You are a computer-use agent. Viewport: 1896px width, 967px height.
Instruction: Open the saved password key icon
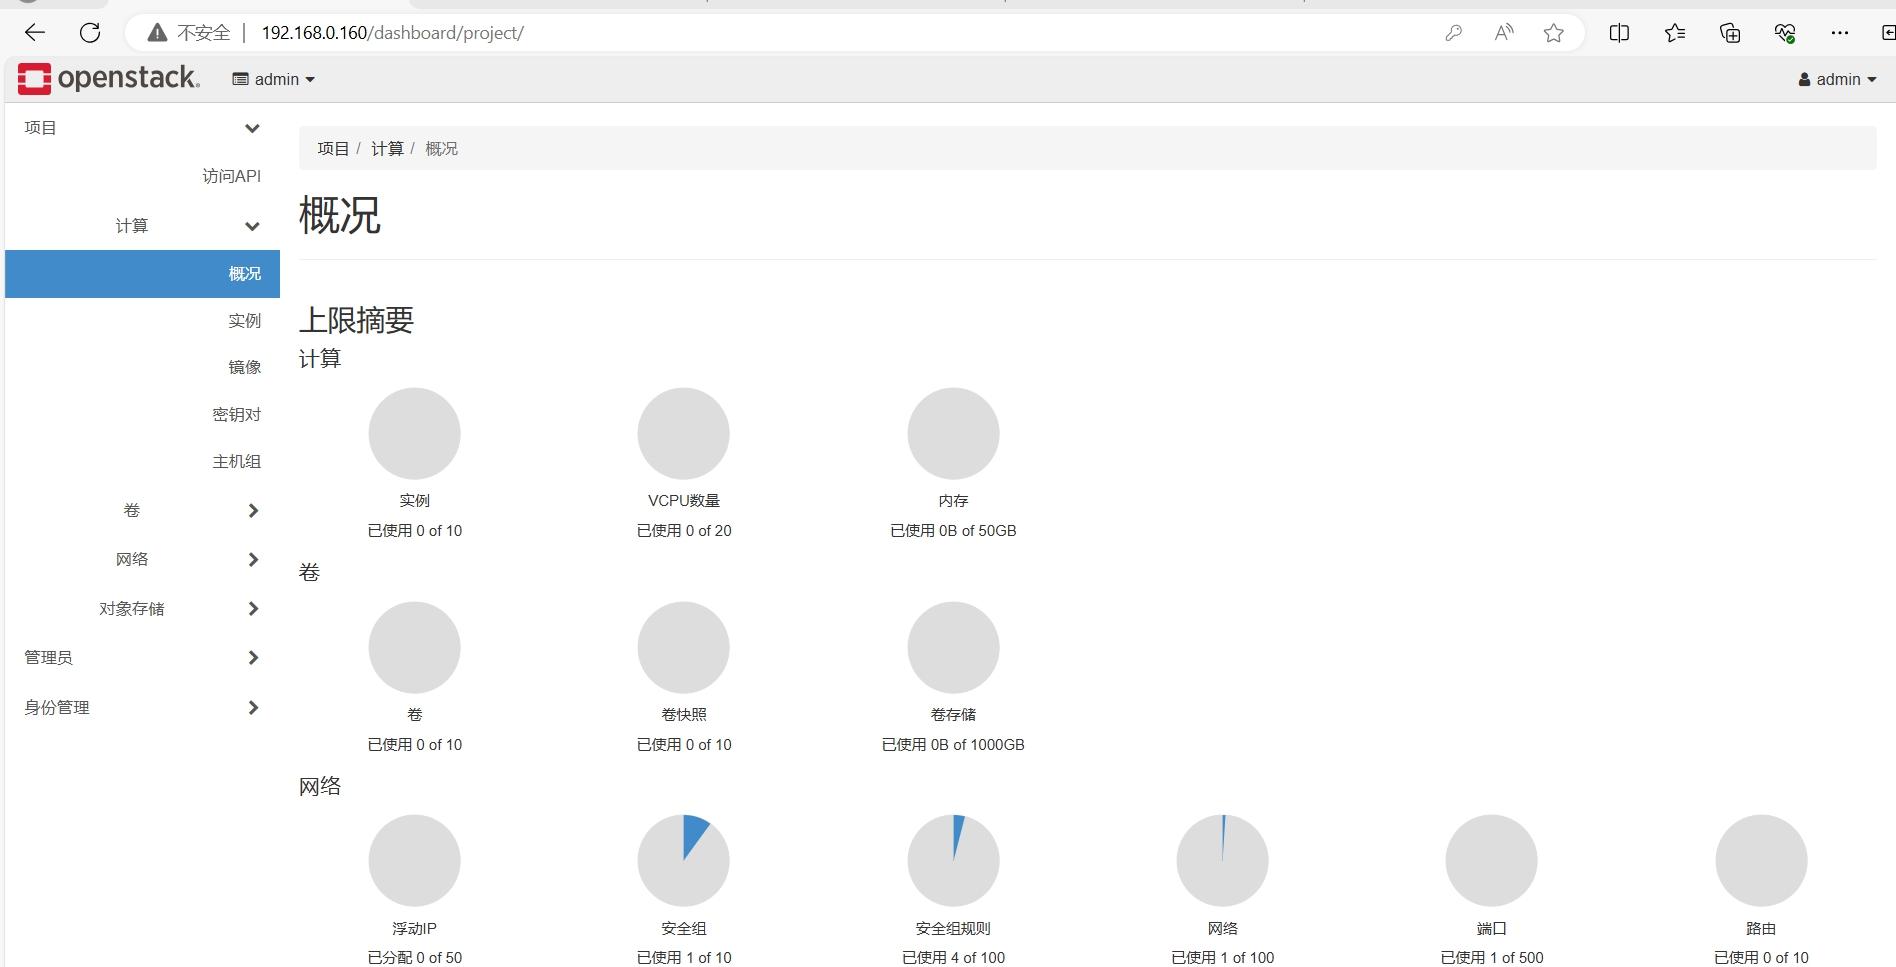point(1454,33)
